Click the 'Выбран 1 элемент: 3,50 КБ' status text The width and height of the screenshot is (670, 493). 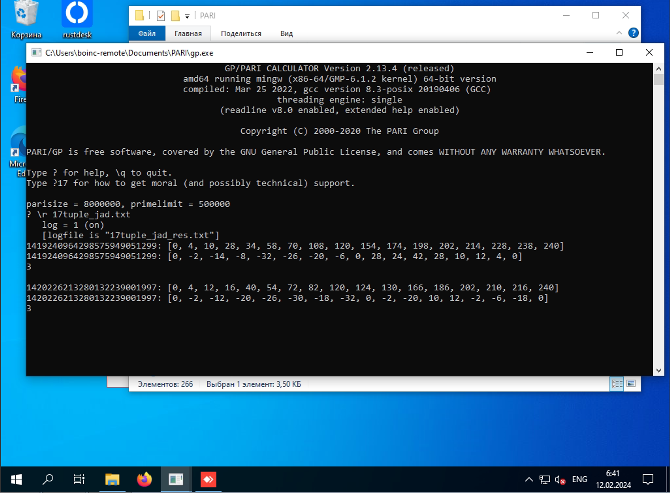pyautogui.click(x=253, y=384)
